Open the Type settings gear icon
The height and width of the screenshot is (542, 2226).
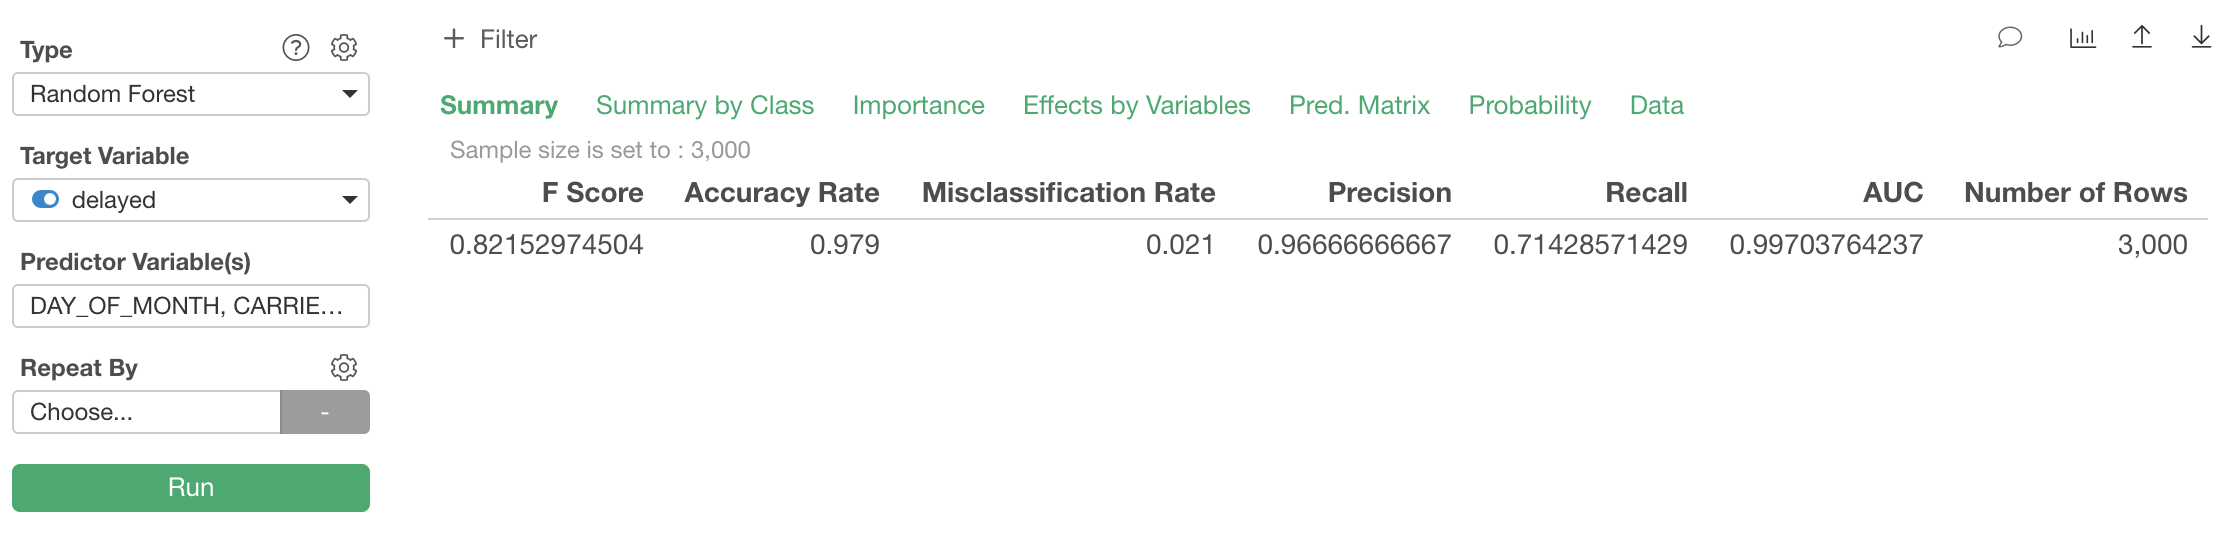(x=344, y=48)
